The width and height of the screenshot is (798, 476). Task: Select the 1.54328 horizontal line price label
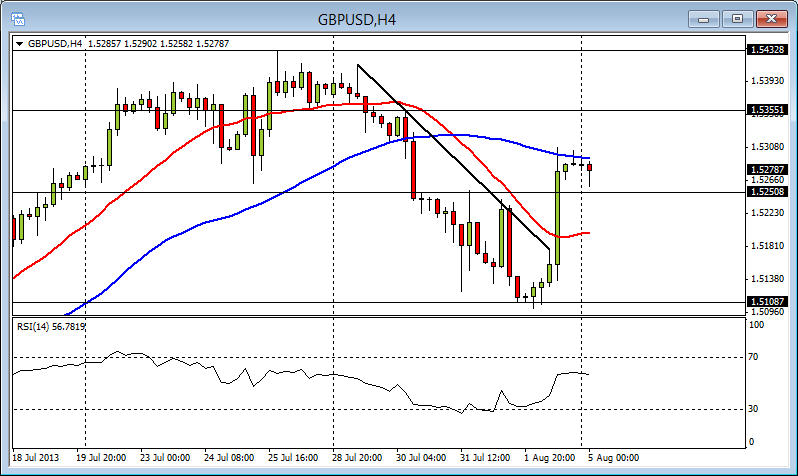click(768, 50)
